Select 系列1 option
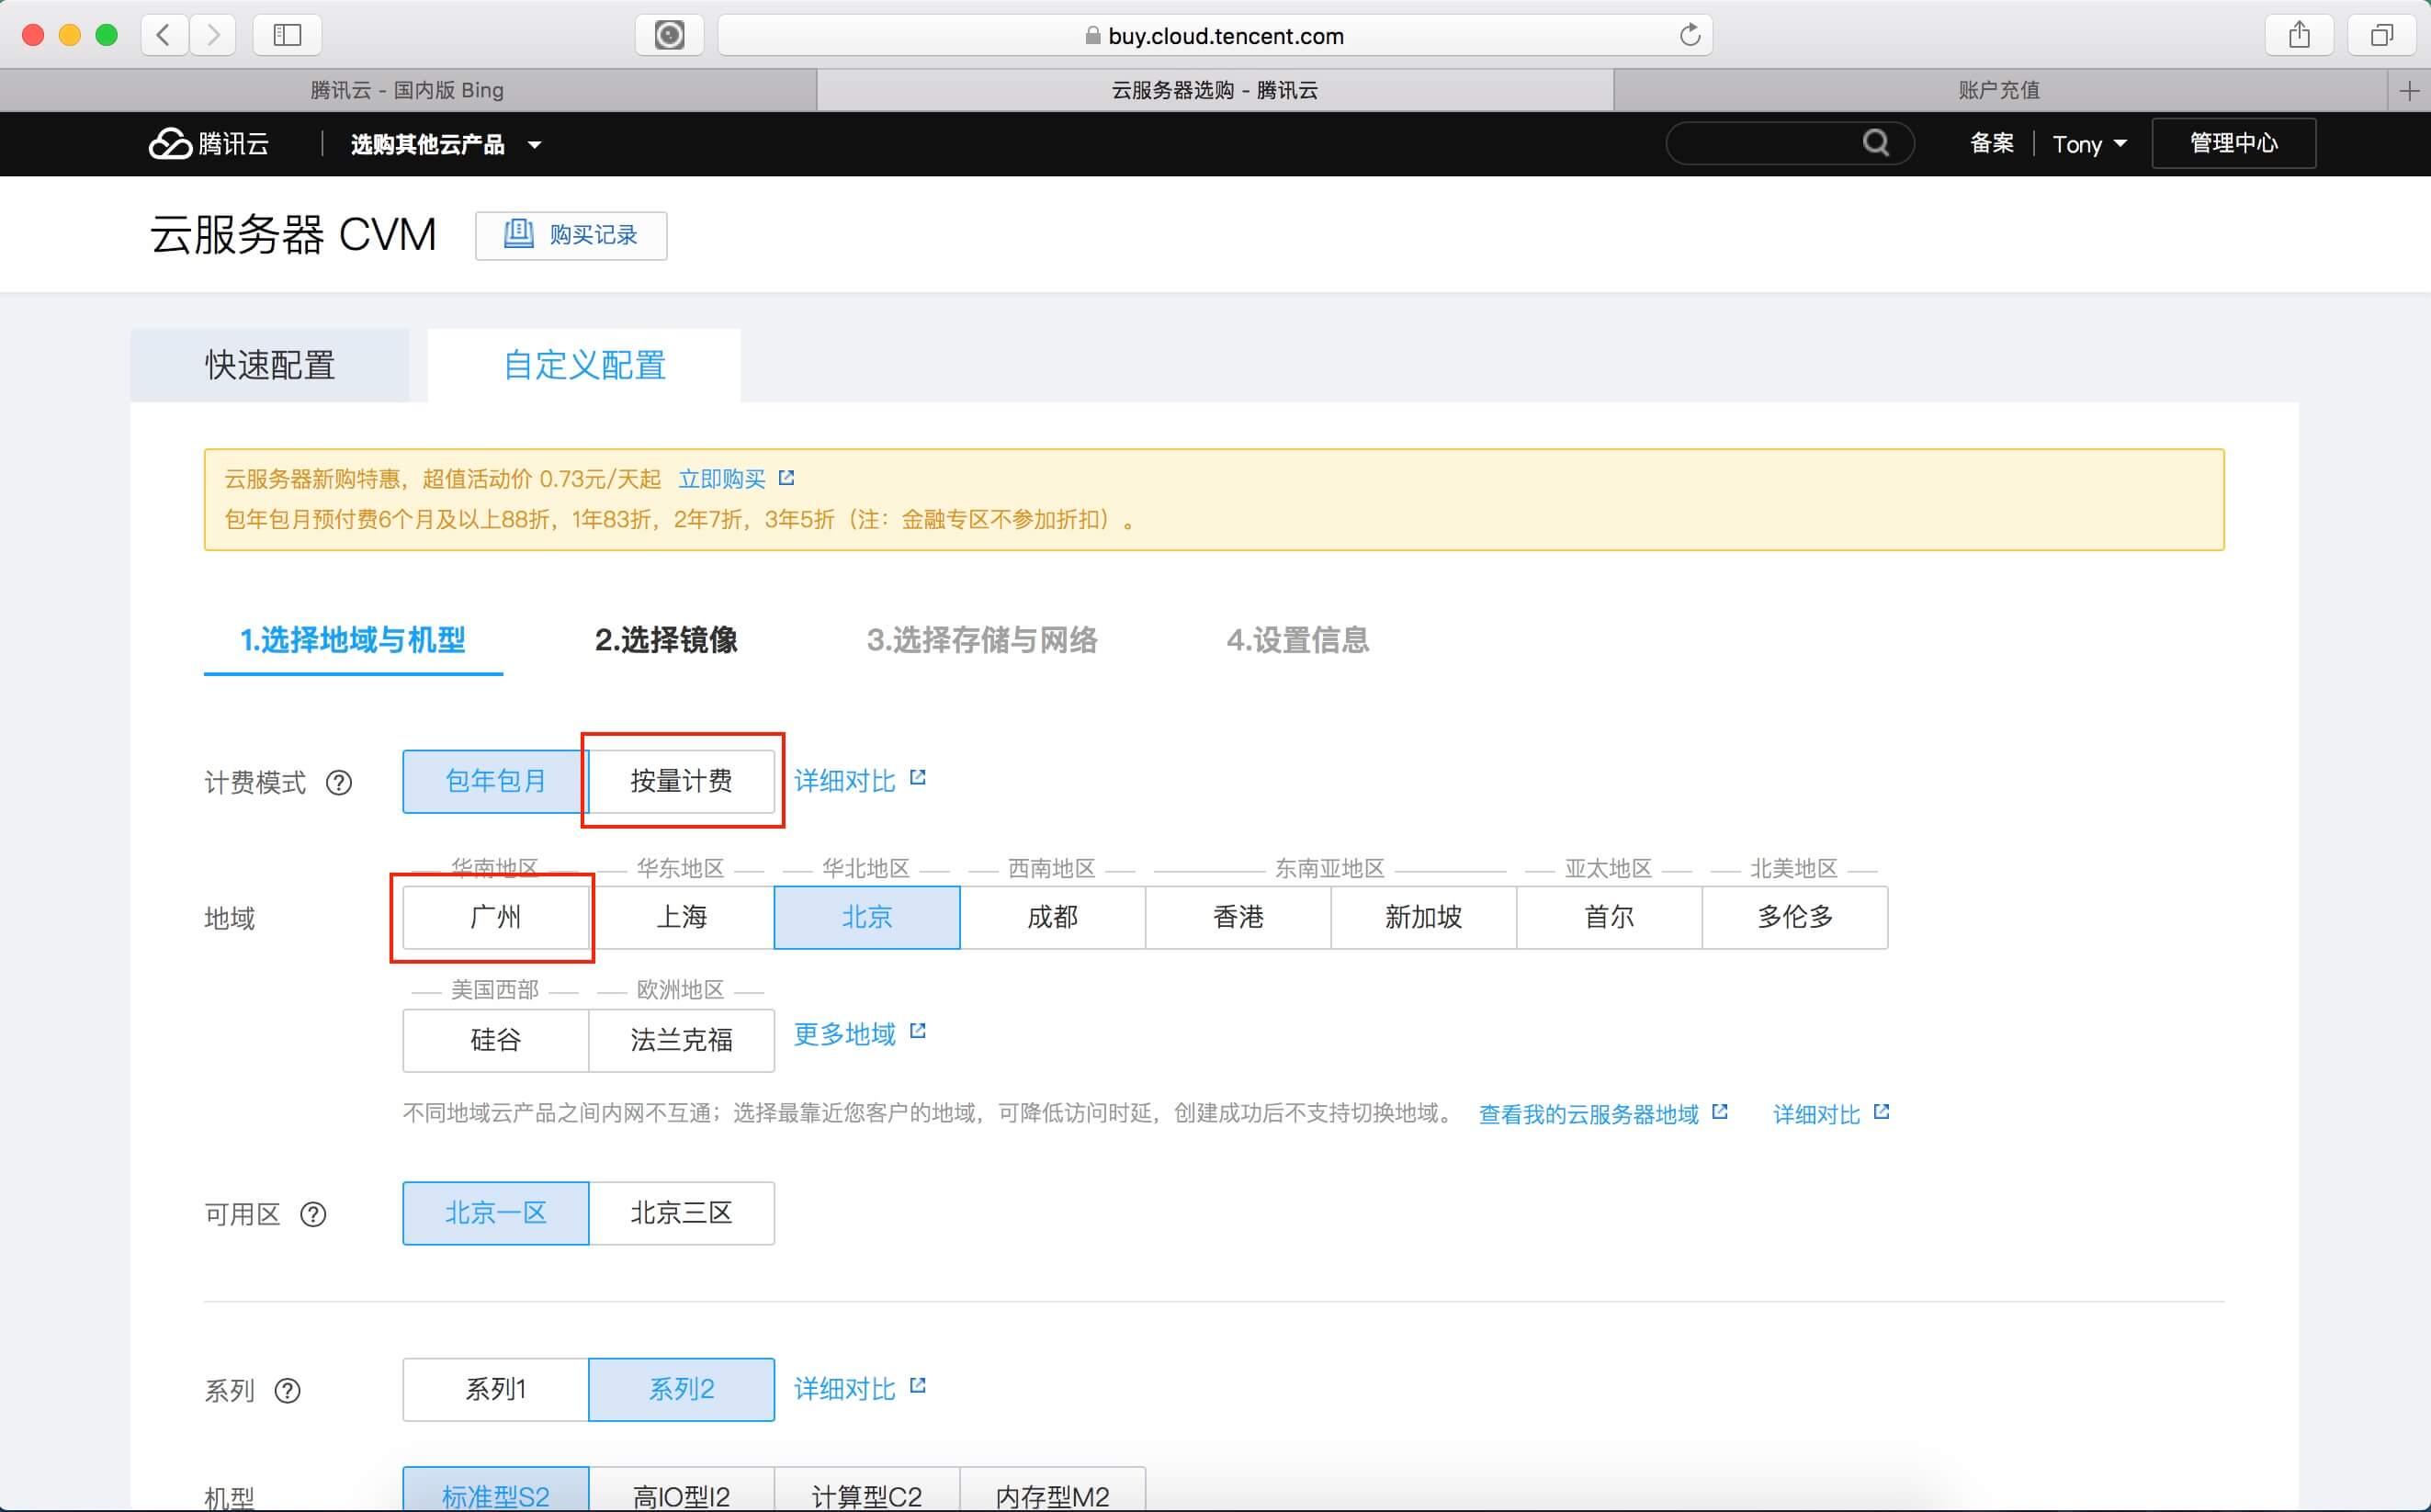Viewport: 2431px width, 1512px height. 495,1389
